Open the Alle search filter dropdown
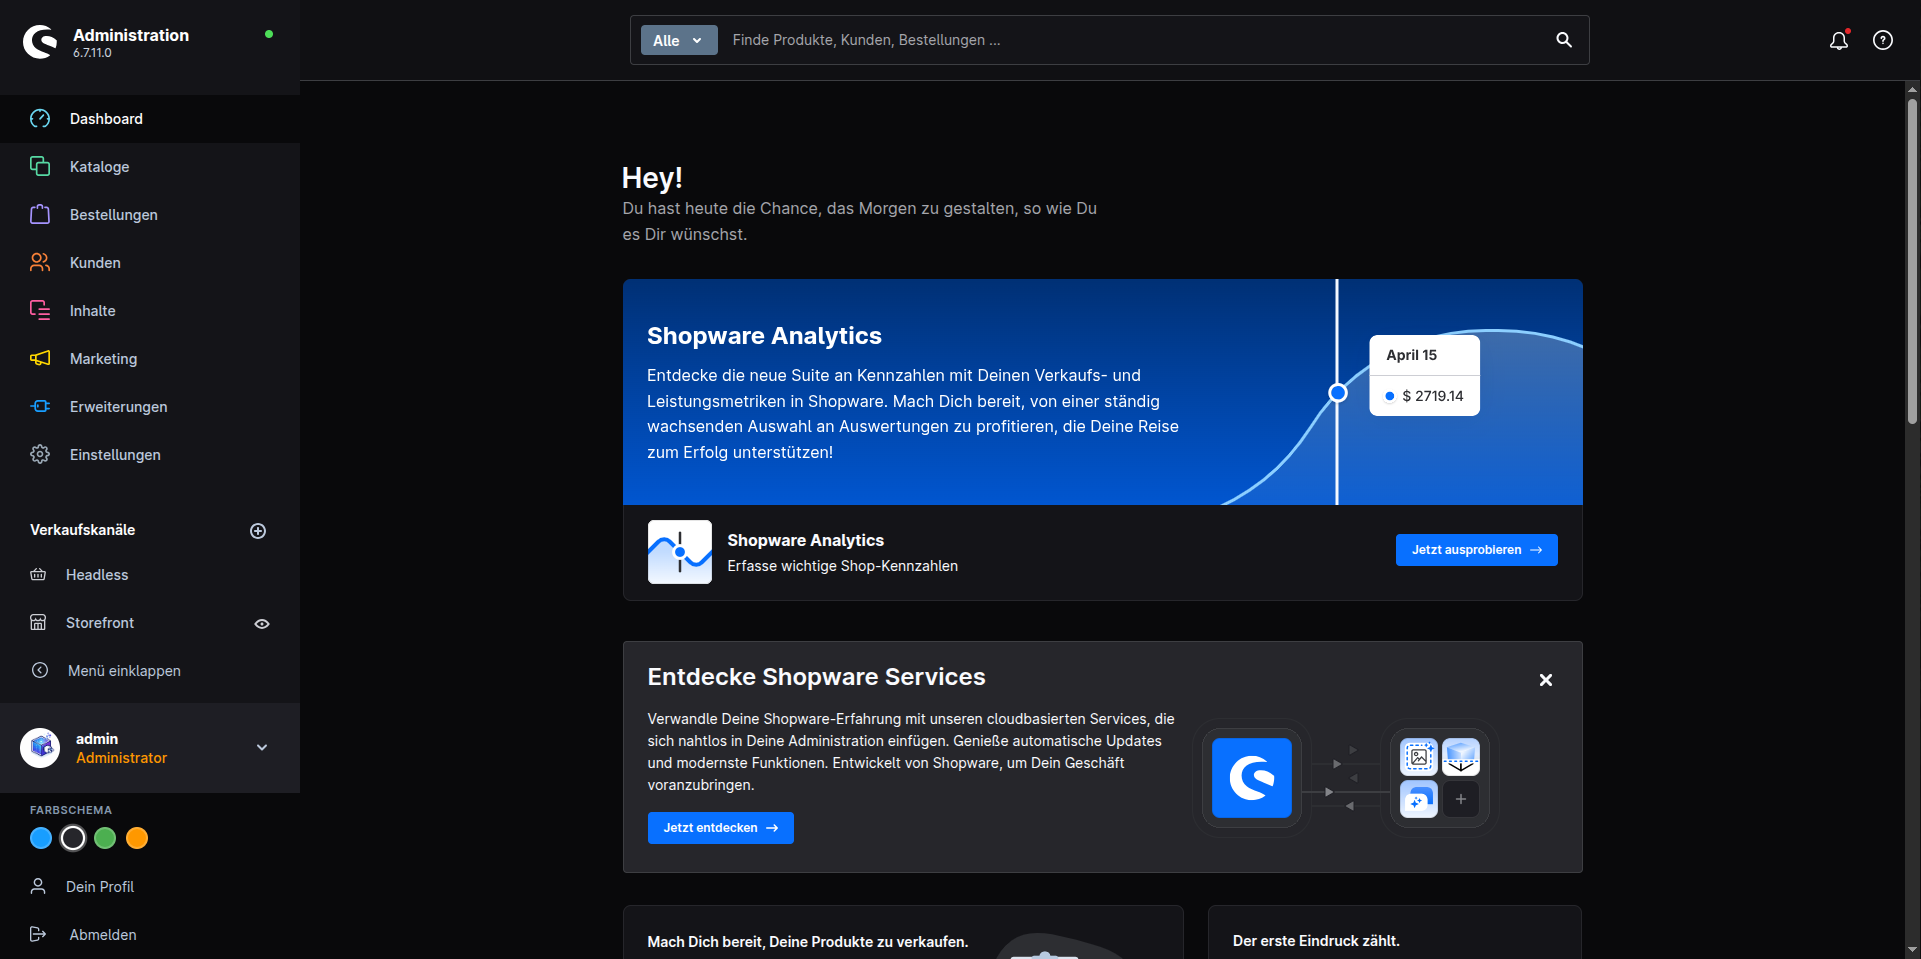The width and height of the screenshot is (1921, 959). pos(679,40)
